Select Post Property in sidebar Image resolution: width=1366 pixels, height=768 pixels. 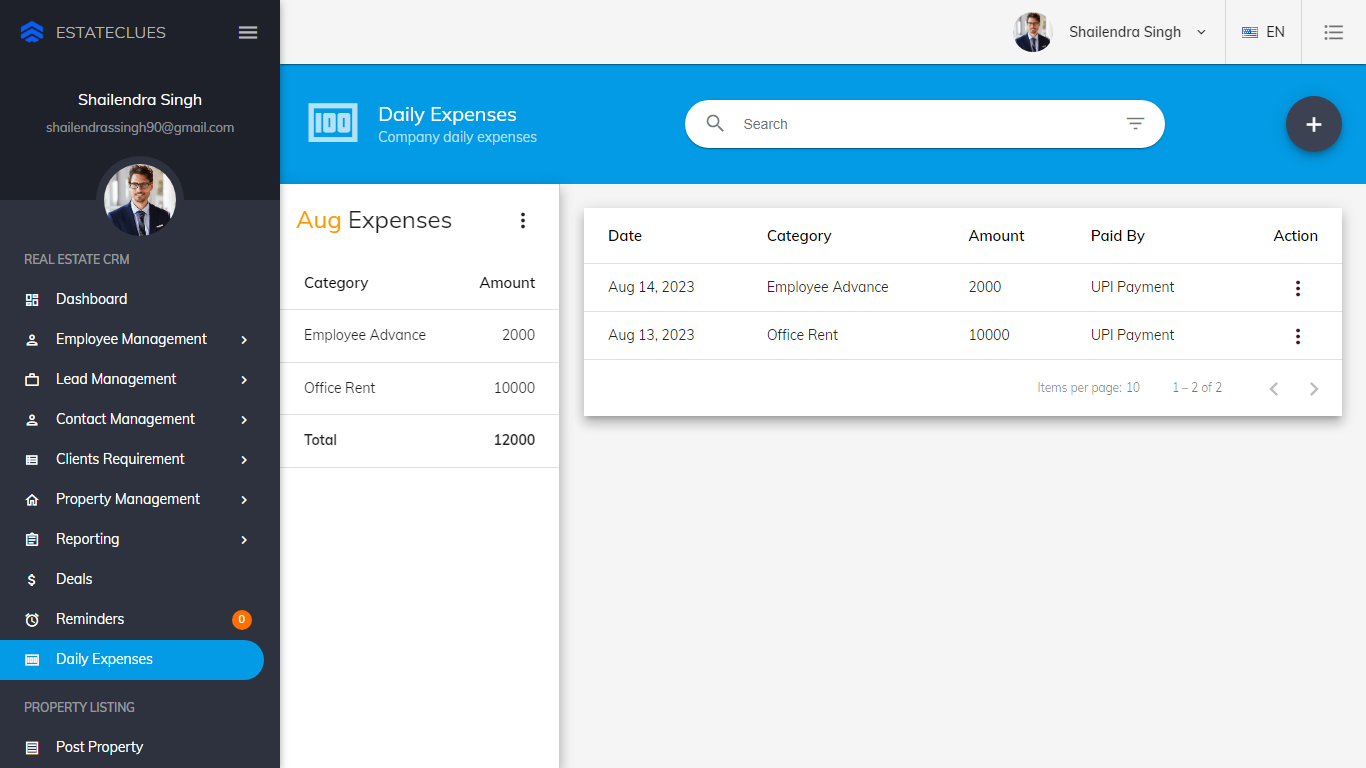pos(99,747)
